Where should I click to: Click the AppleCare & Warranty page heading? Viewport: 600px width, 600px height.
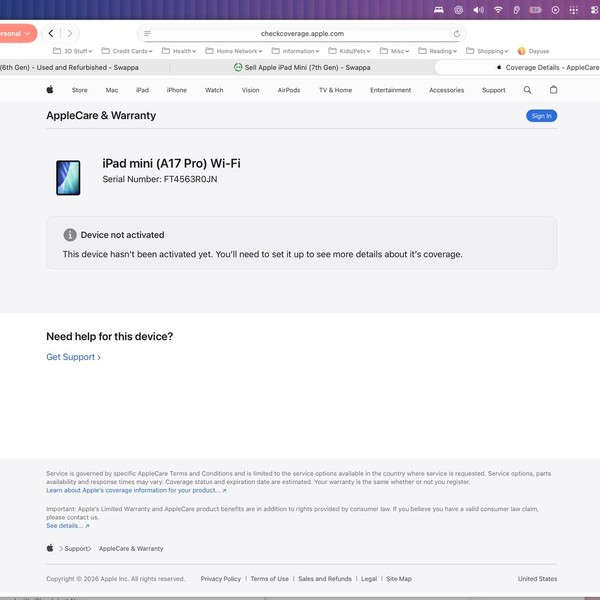(101, 116)
